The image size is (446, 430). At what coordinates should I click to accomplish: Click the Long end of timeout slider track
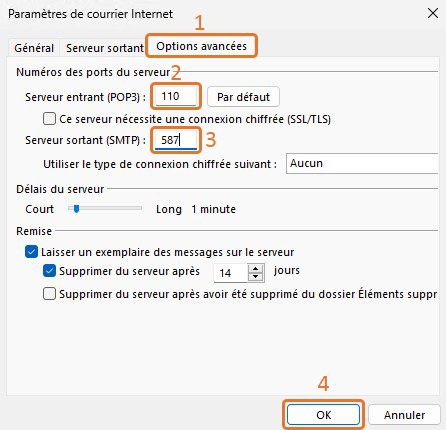click(x=138, y=208)
